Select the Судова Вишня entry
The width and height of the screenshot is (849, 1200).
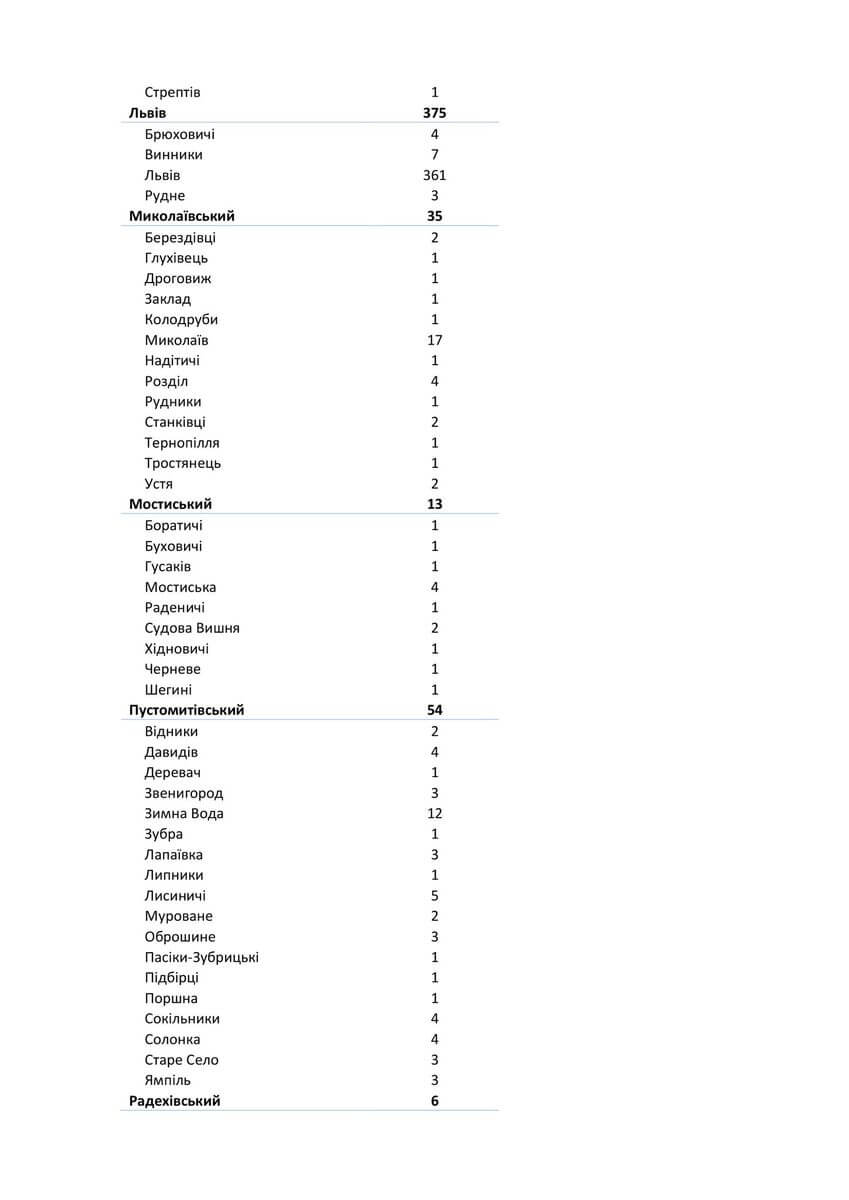[192, 628]
